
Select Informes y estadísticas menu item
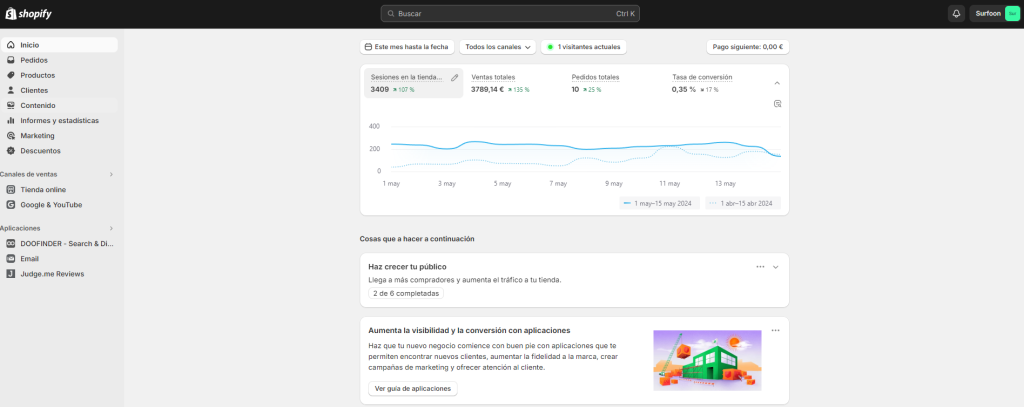[x=59, y=120]
